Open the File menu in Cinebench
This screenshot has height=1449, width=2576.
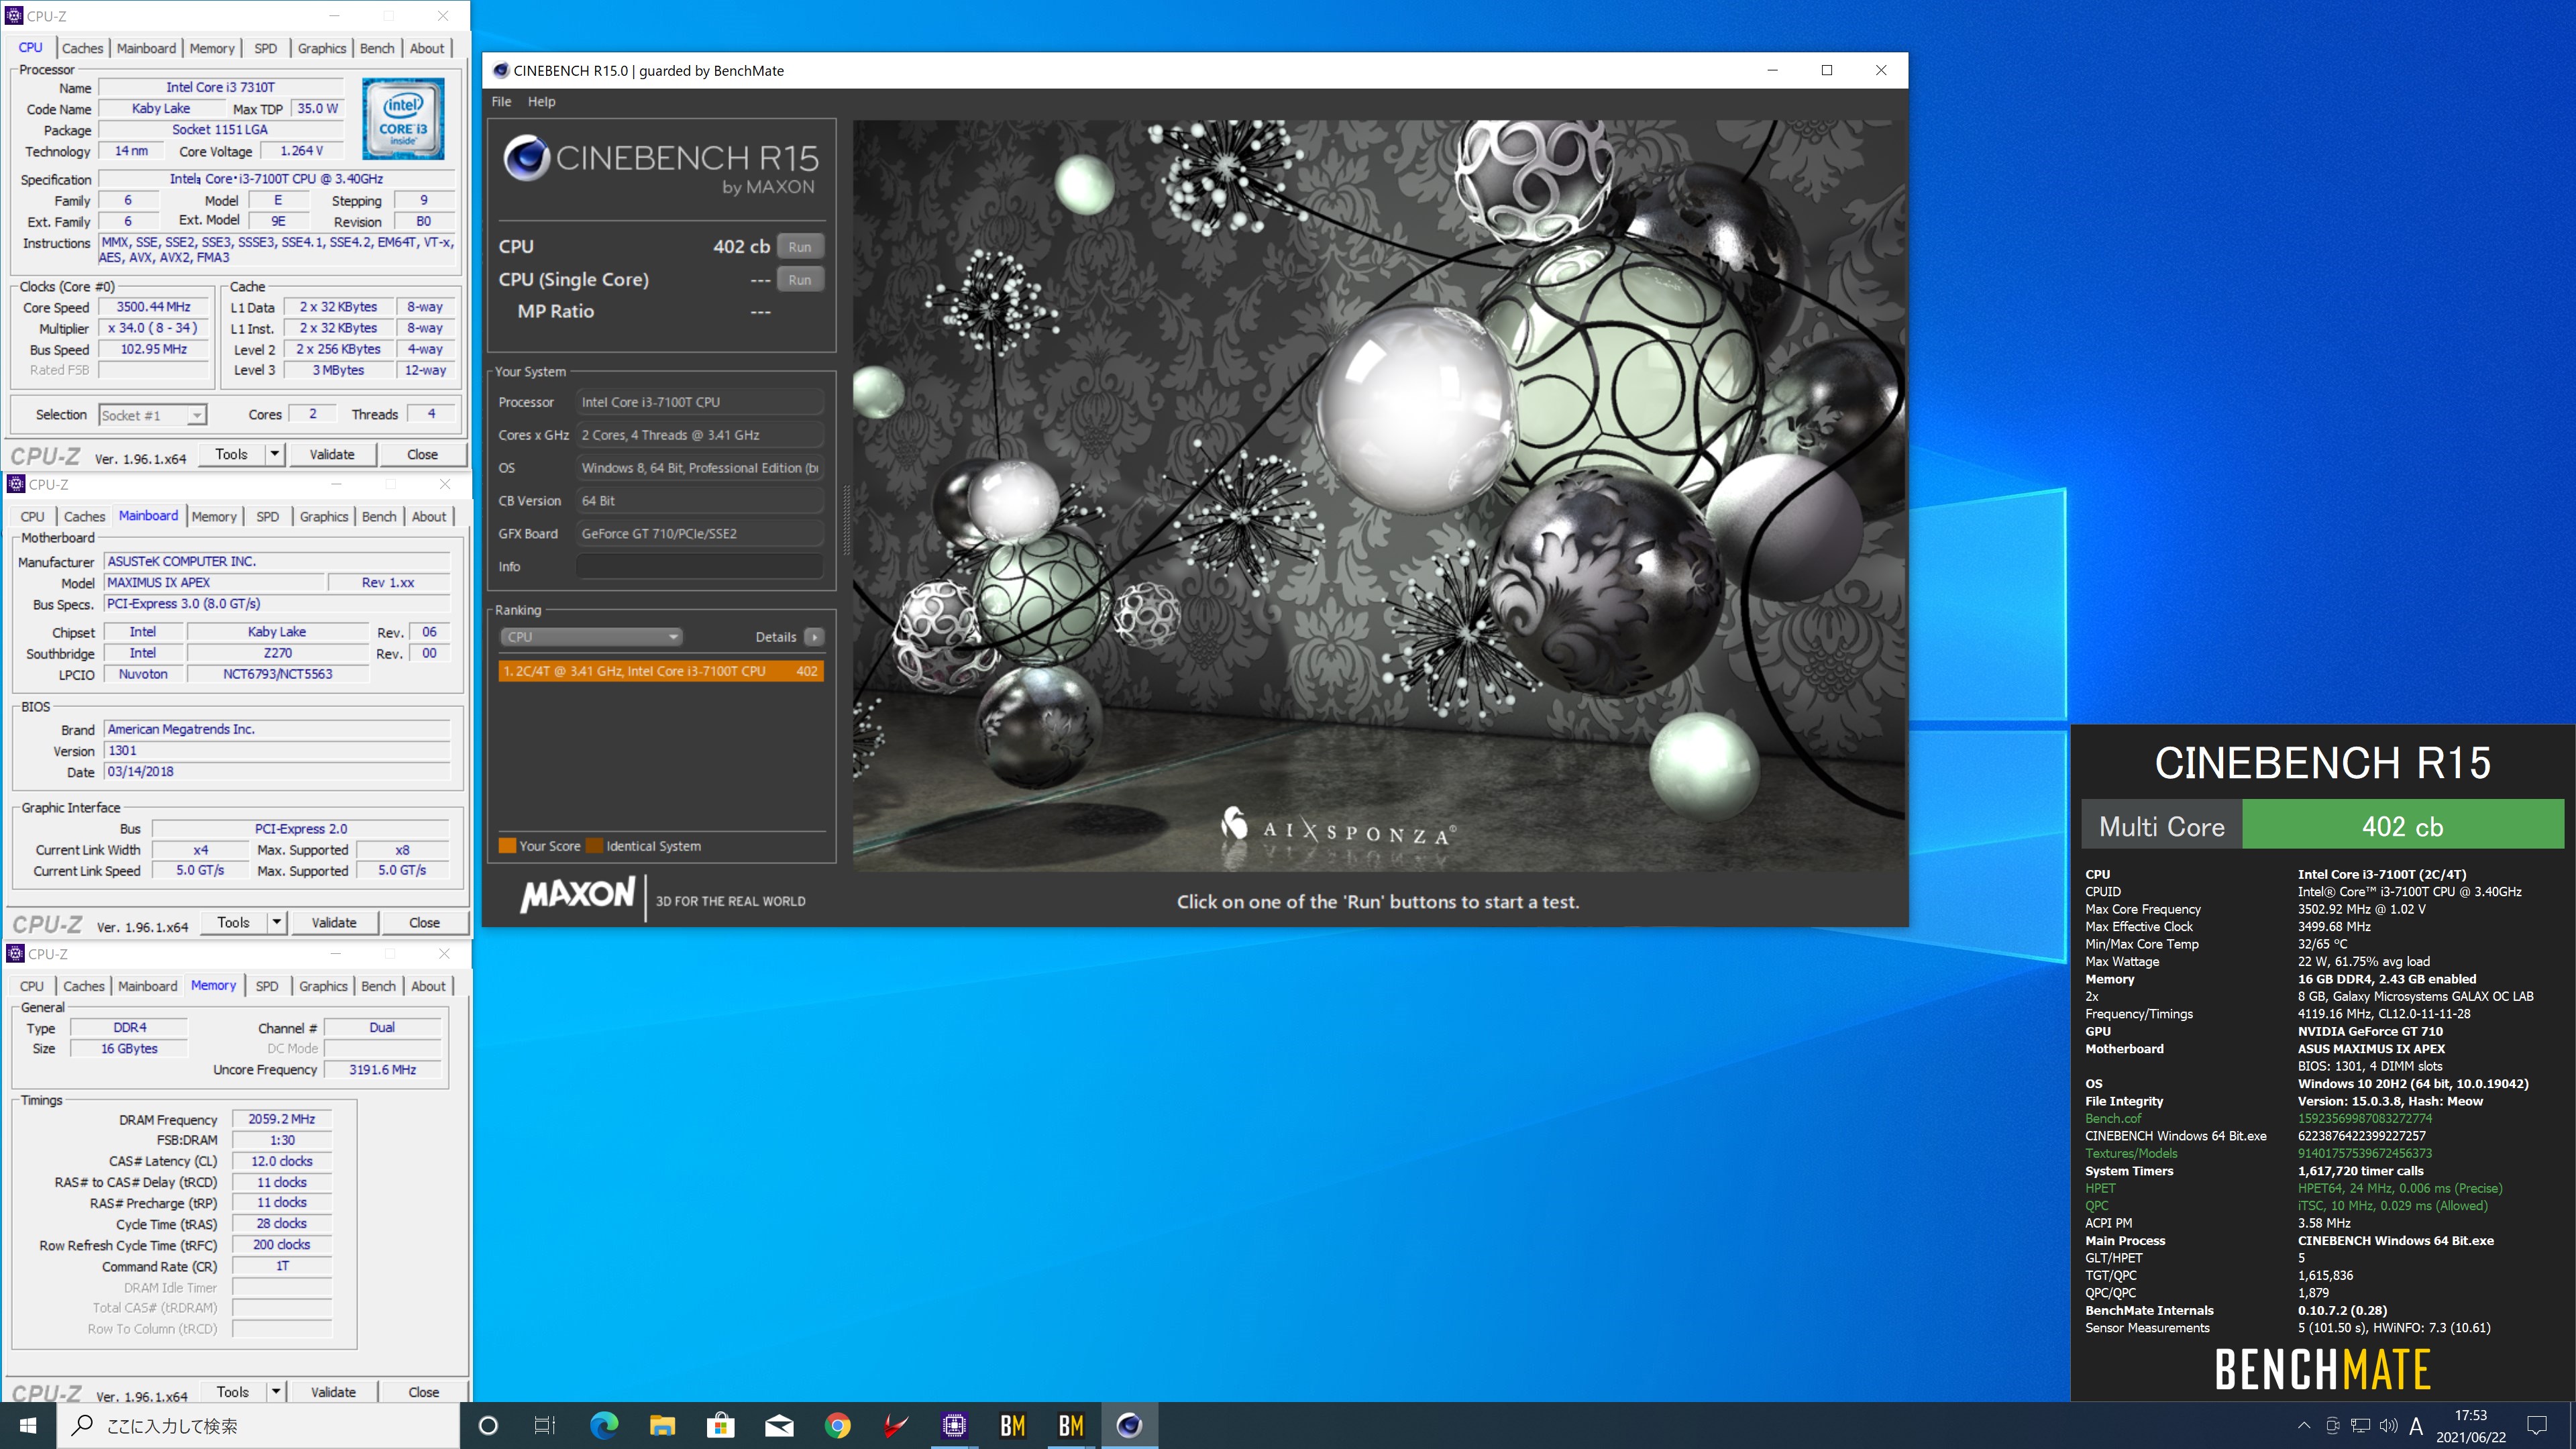(501, 101)
